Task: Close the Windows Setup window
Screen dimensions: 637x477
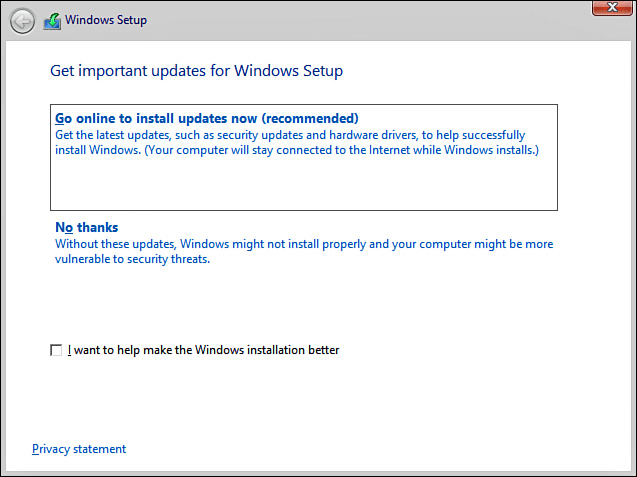Action: click(x=607, y=8)
